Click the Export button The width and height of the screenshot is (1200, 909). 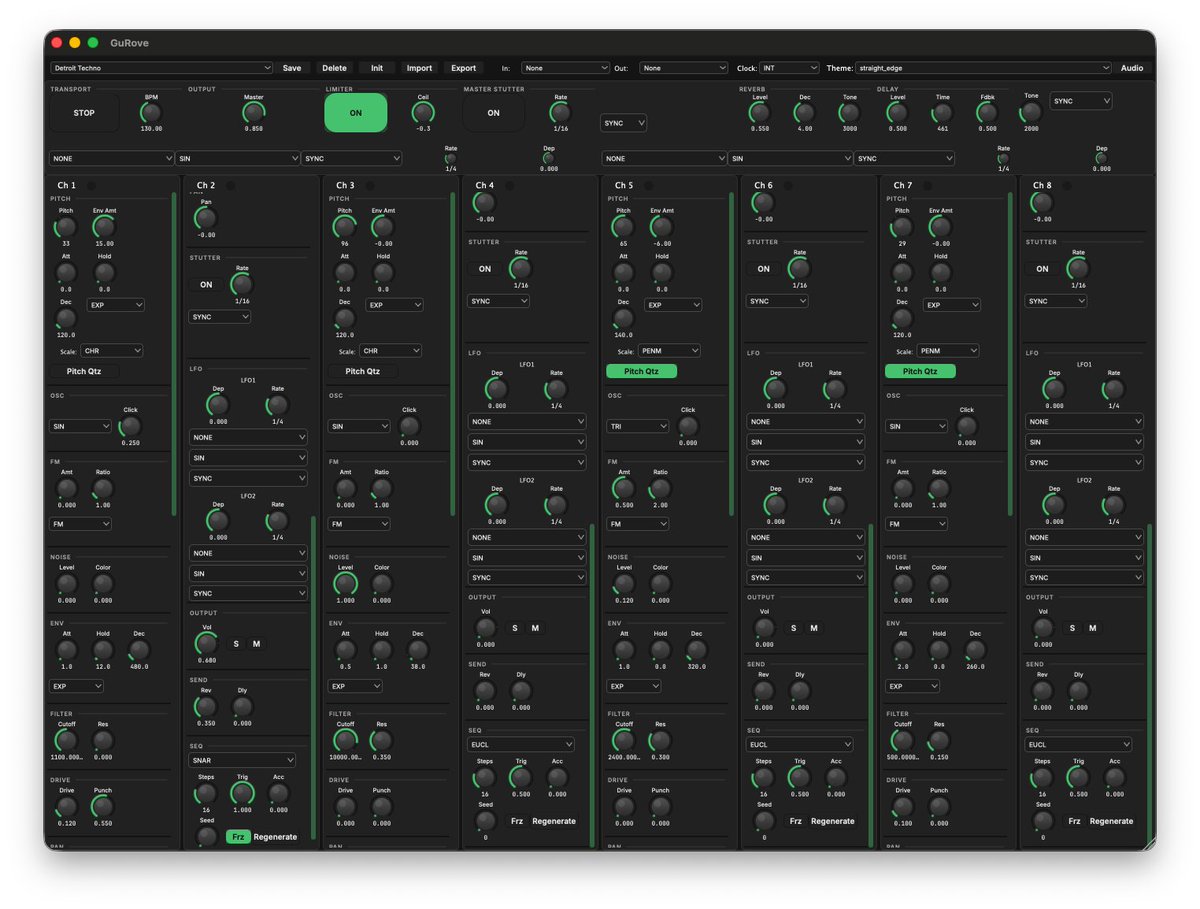click(464, 68)
